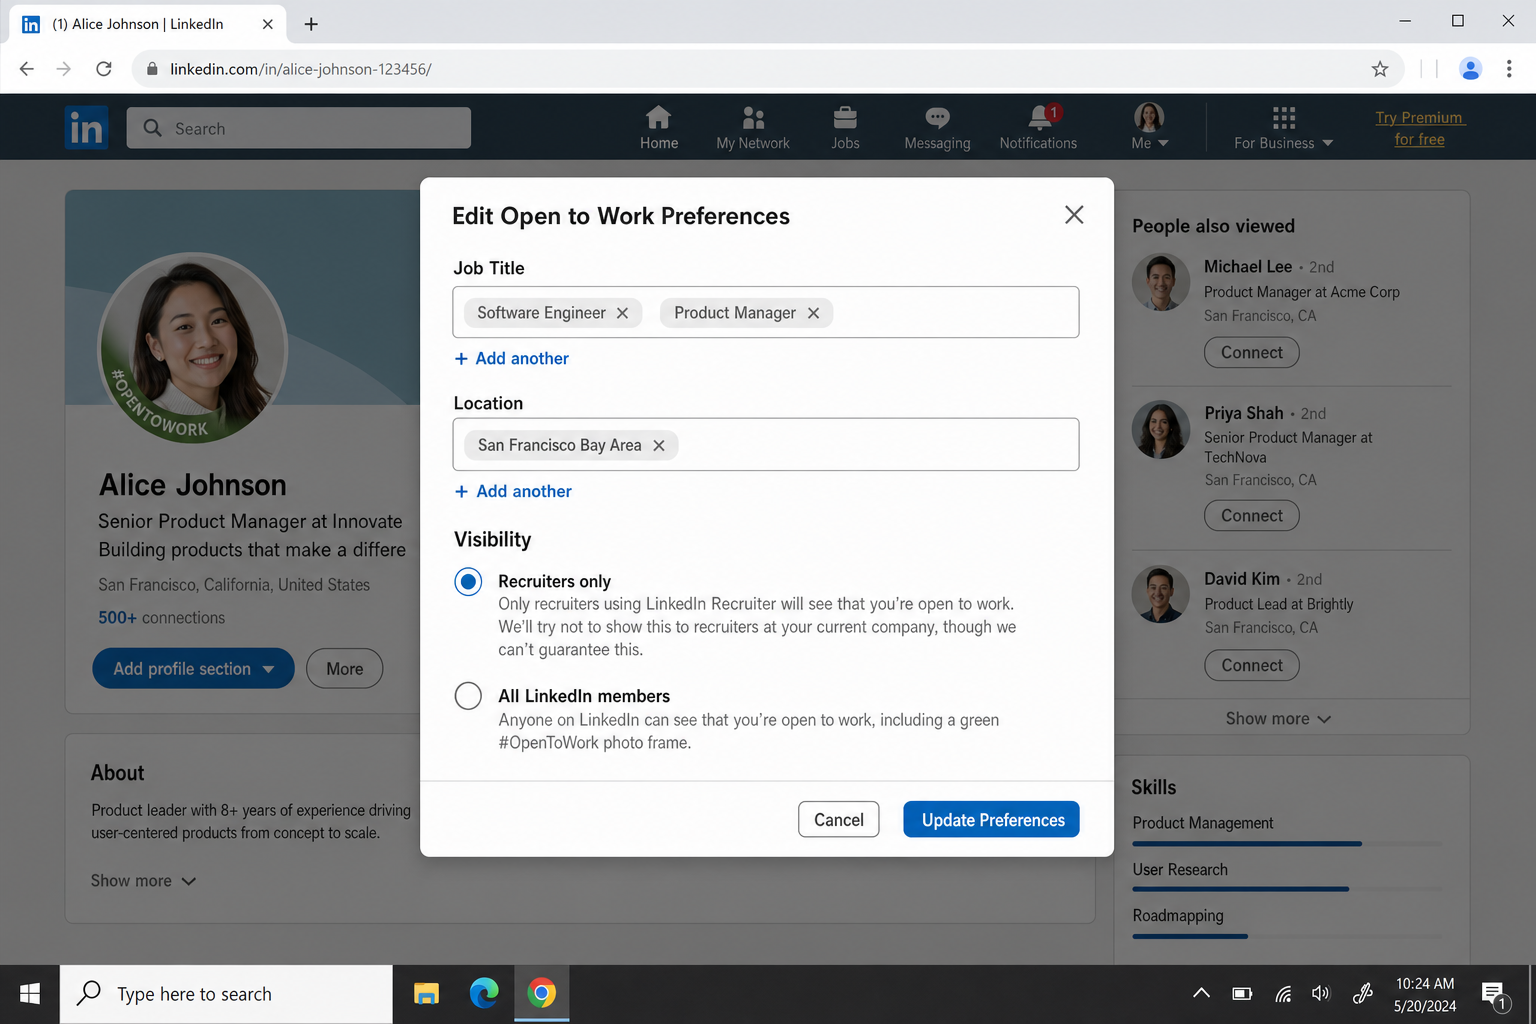Open the Me profile dropdown

[1149, 126]
